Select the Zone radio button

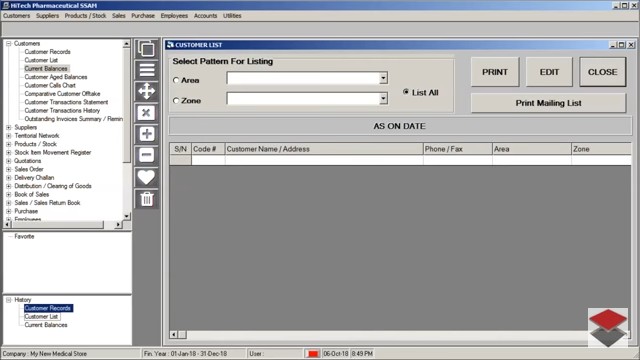click(x=176, y=100)
